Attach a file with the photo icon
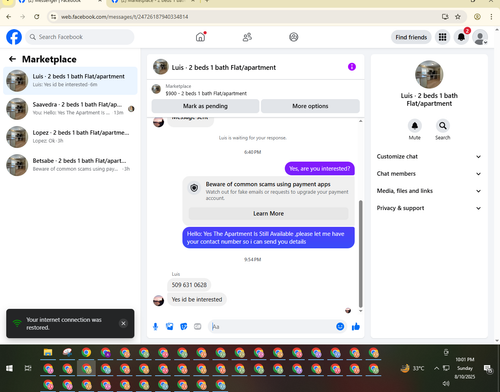Screen dimensions: 500x392 tap(169, 327)
